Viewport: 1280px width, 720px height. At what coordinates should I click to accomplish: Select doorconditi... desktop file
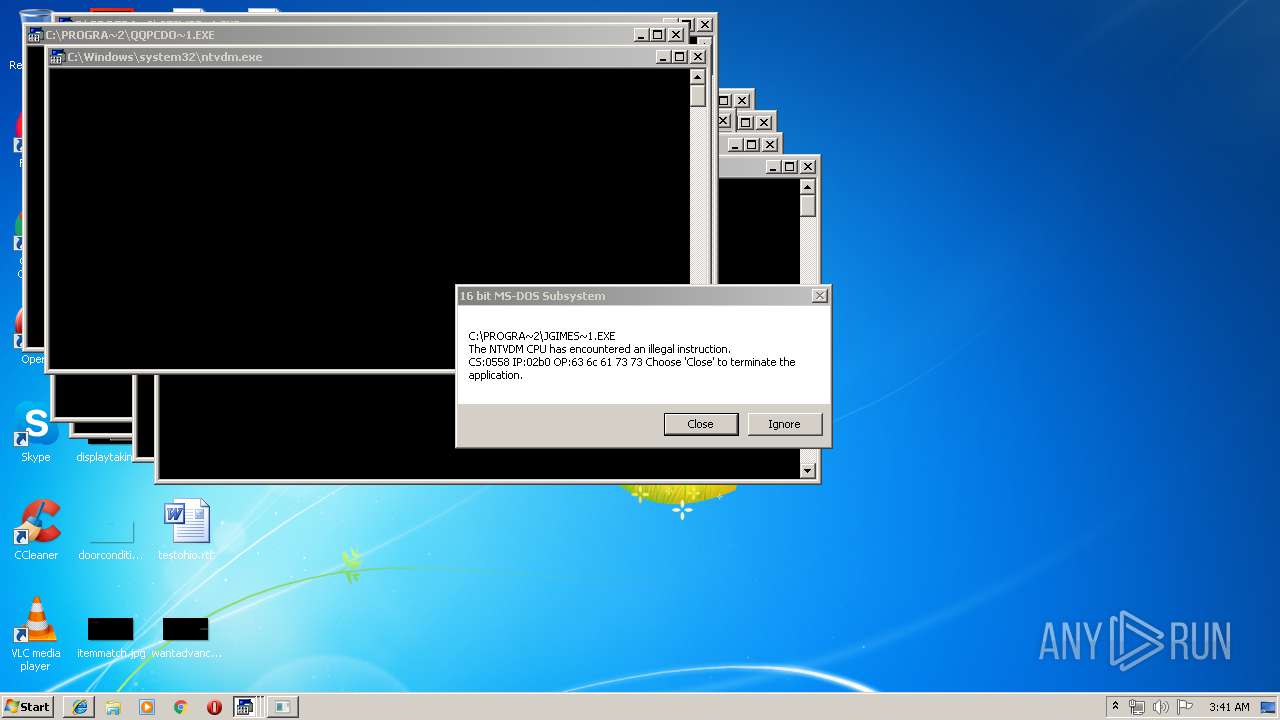(x=110, y=540)
